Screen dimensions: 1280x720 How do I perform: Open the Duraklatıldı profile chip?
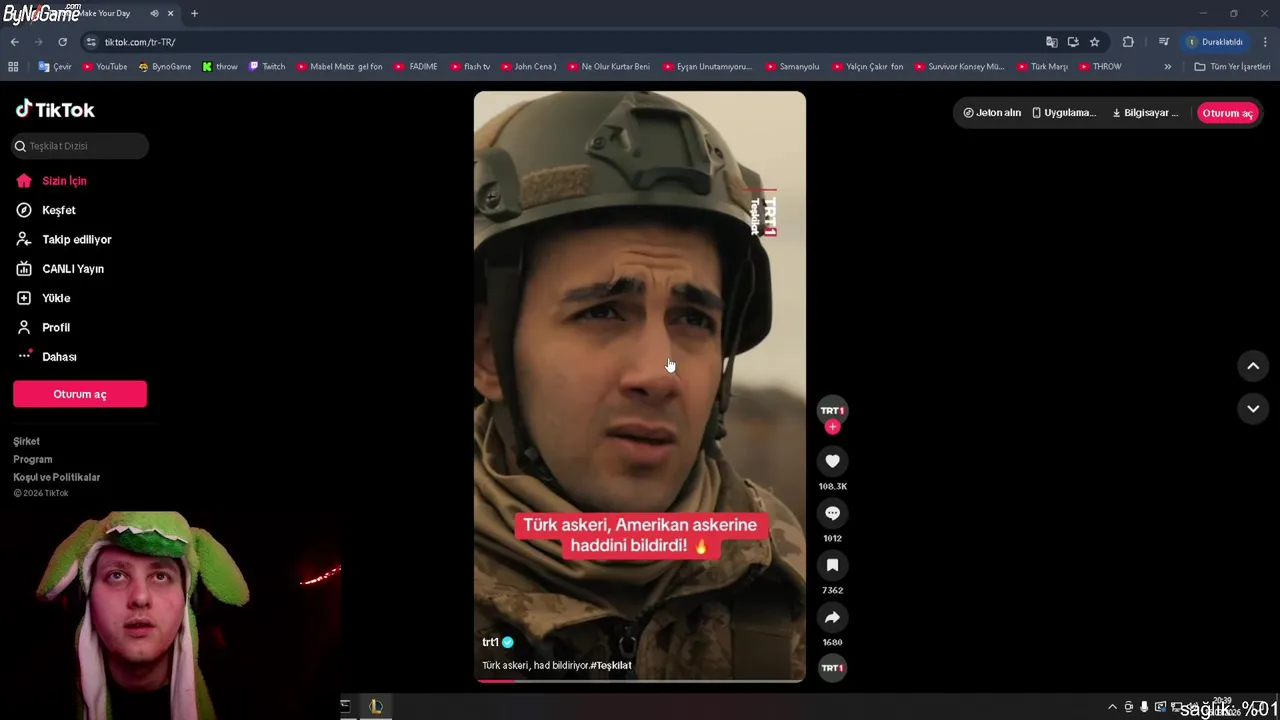click(x=1215, y=42)
